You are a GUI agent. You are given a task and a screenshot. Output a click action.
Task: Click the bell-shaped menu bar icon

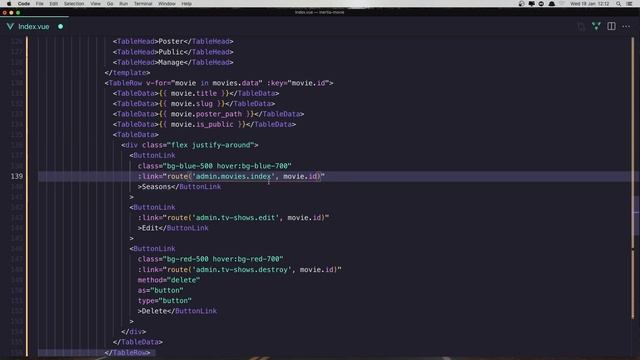tap(551, 4)
